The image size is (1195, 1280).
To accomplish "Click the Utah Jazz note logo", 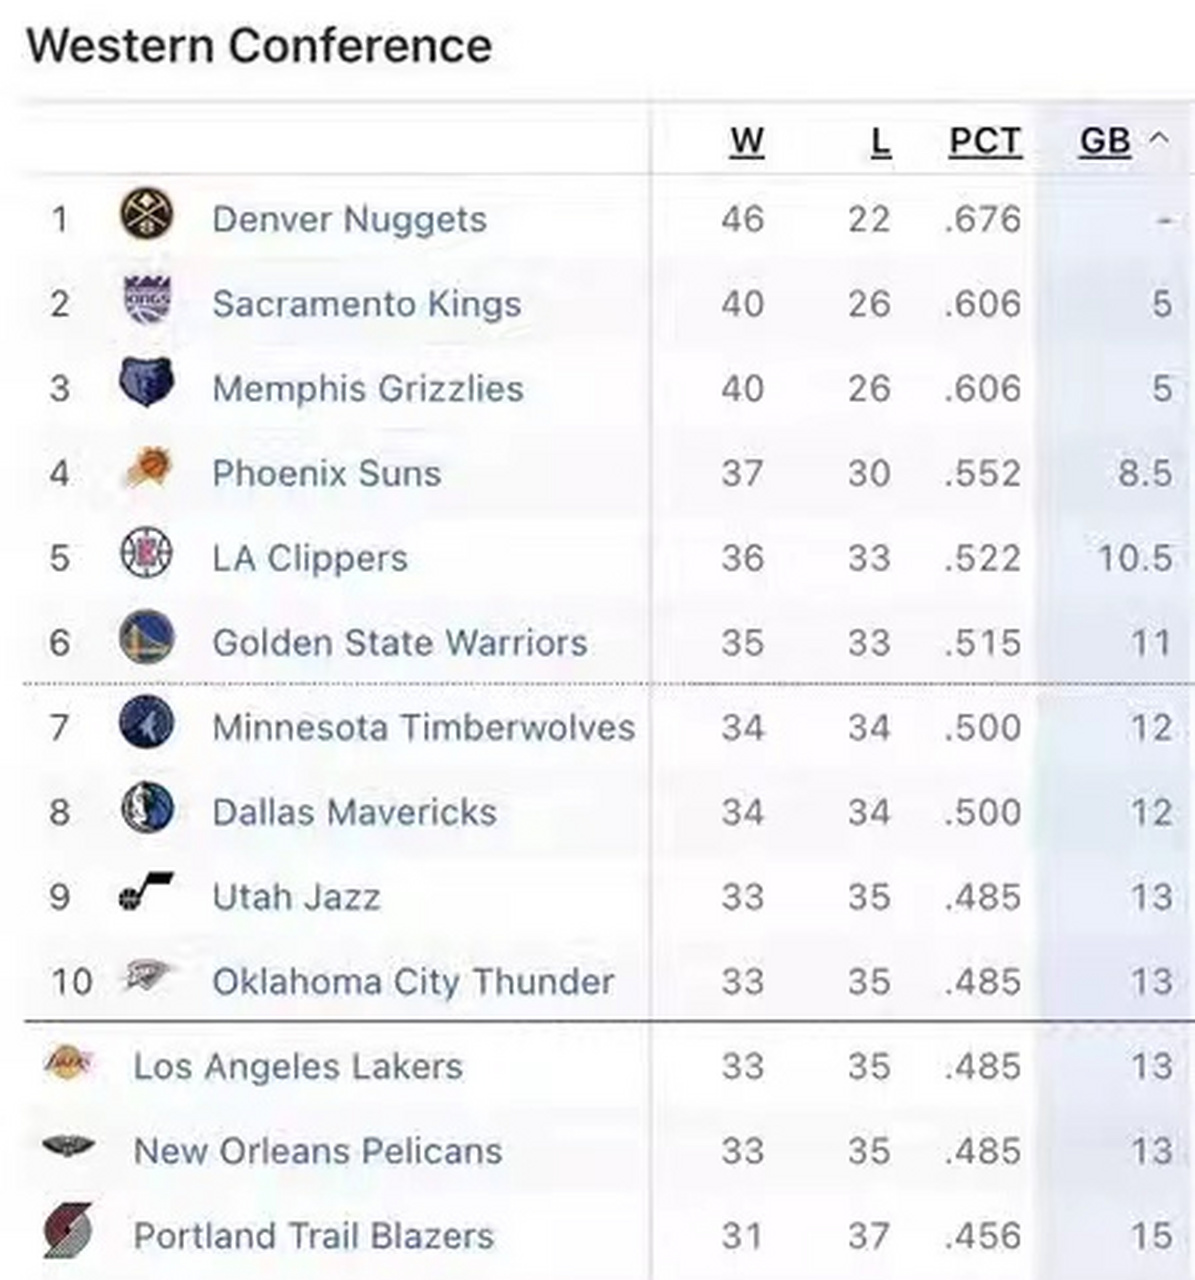I will [145, 892].
